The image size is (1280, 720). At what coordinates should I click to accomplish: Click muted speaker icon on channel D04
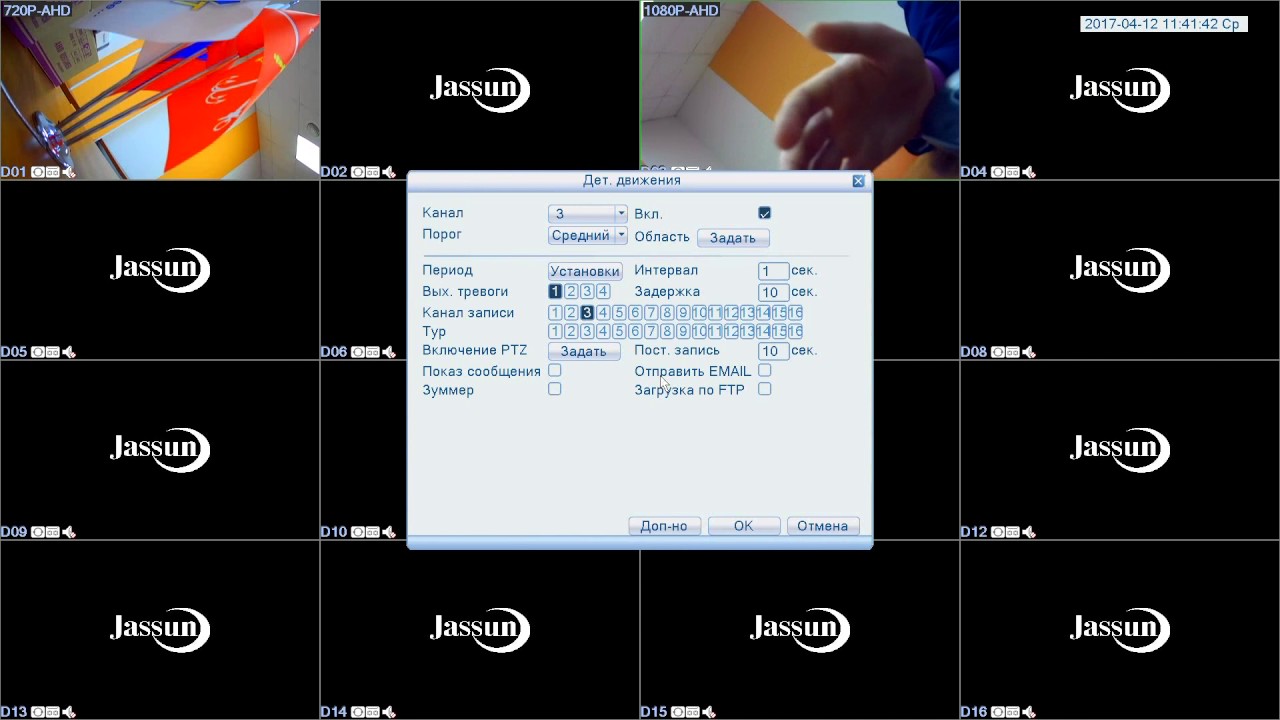click(x=1029, y=172)
